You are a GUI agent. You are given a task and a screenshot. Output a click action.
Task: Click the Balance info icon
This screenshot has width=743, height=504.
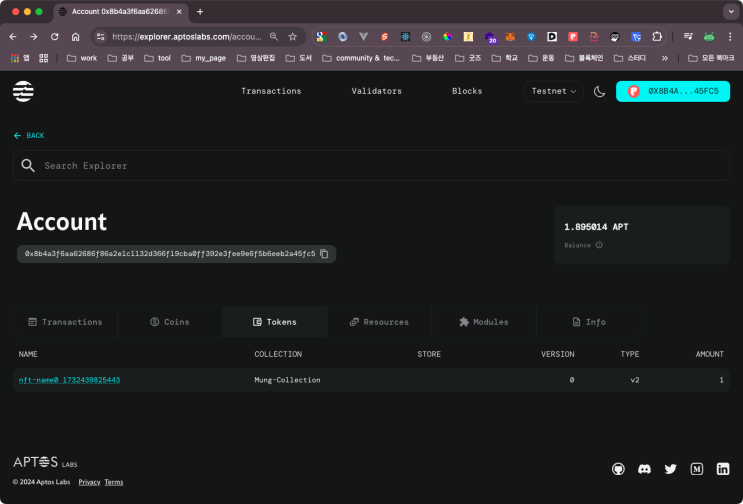coord(599,245)
